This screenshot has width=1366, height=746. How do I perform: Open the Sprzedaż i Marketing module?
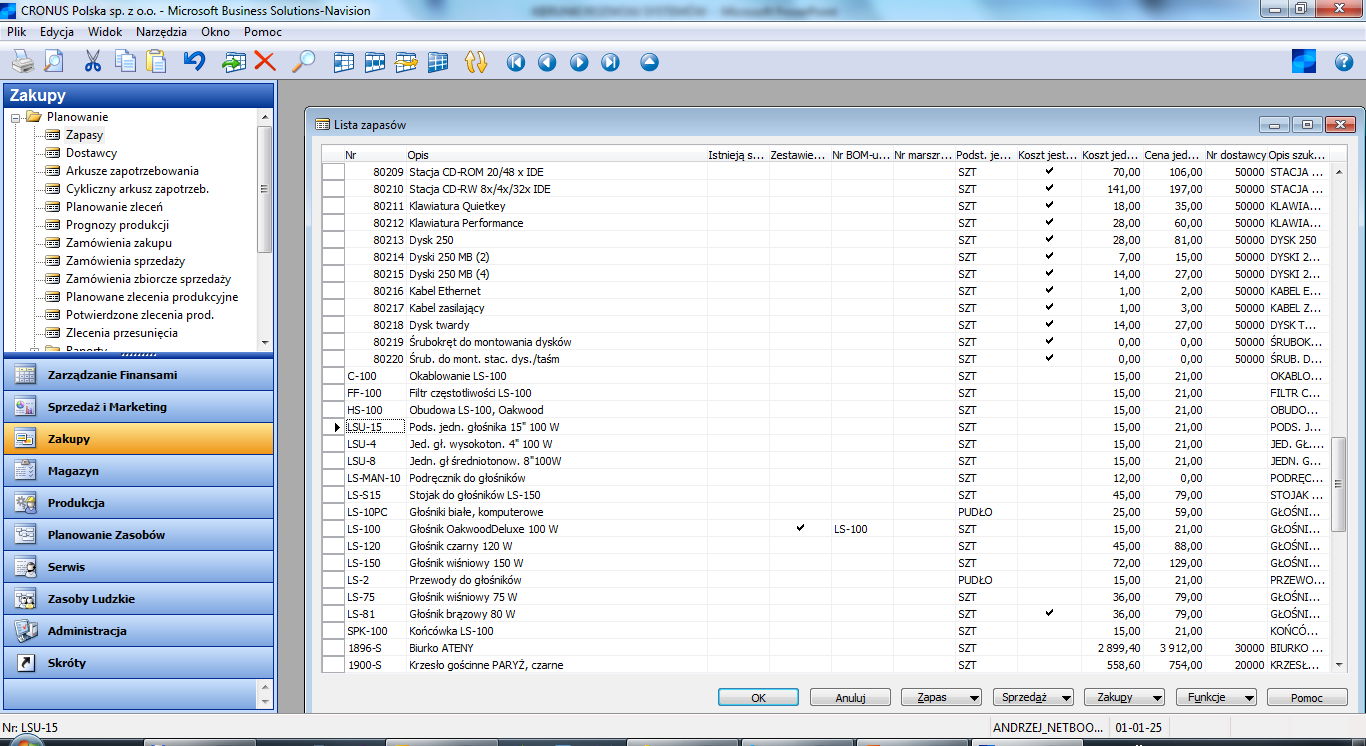(x=137, y=407)
